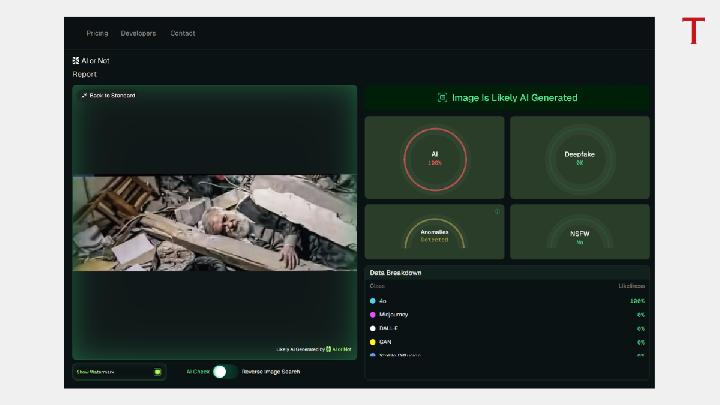
Task: Click the Deepfake circular gauge
Action: tap(579, 157)
